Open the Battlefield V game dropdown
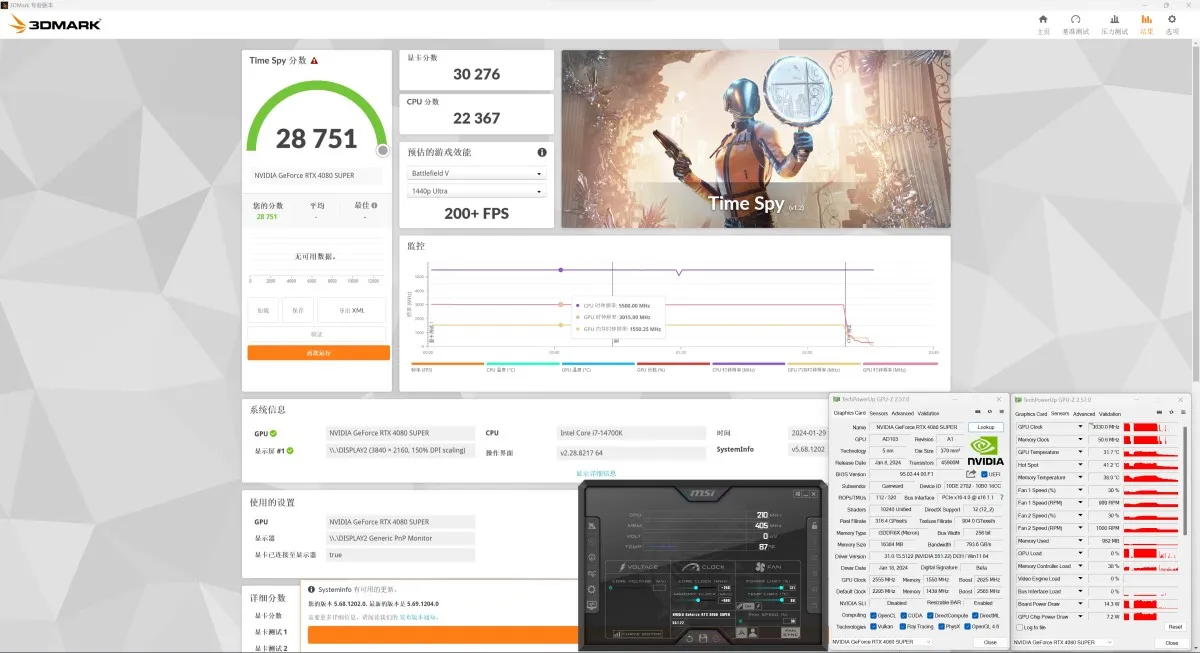 [476, 173]
